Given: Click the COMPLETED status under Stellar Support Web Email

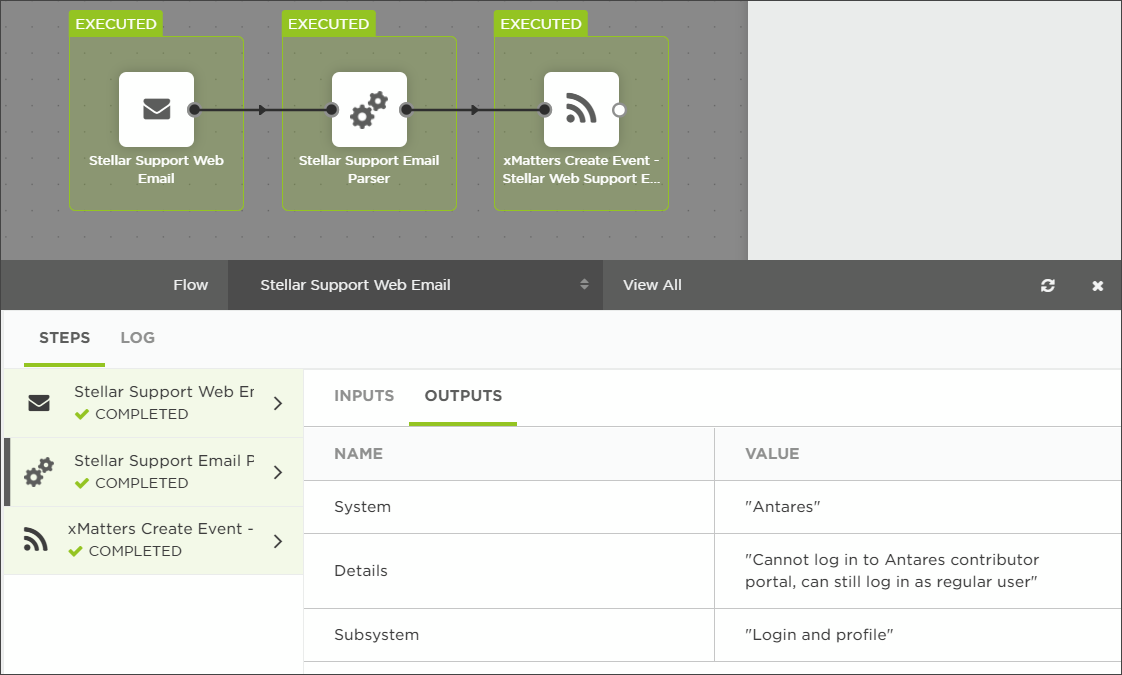Looking at the screenshot, I should click(x=132, y=414).
